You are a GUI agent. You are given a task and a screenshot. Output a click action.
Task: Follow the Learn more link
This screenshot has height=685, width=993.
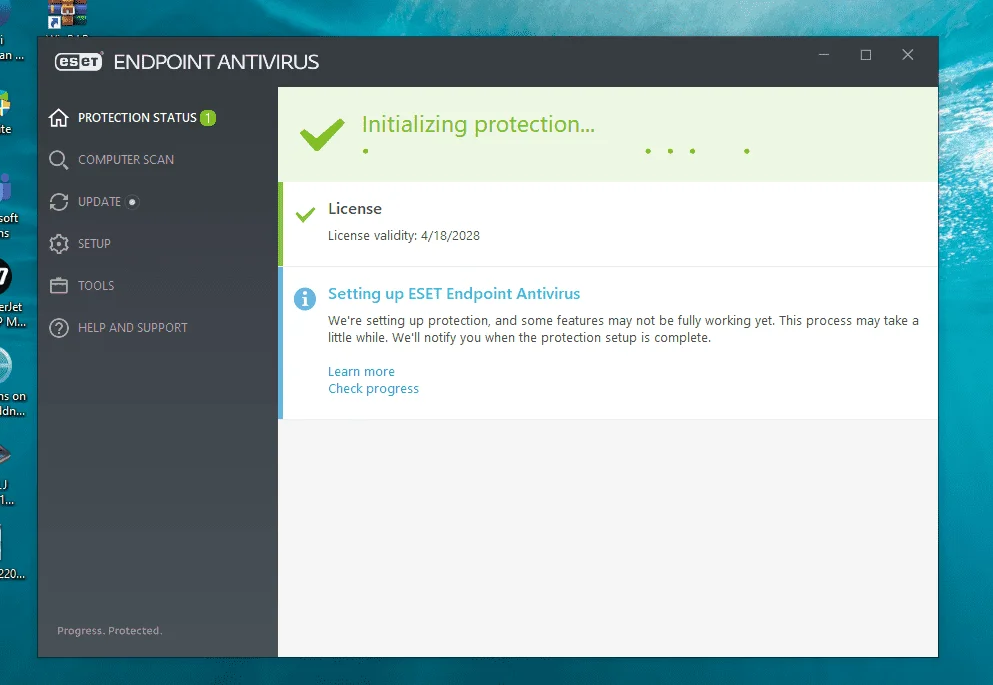361,372
